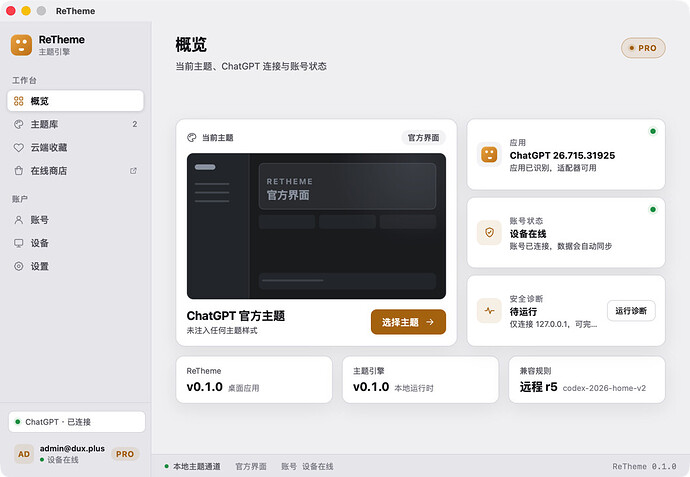Screen dimensions: 690x477
Task: Click the 待运行 status text
Action: point(523,312)
